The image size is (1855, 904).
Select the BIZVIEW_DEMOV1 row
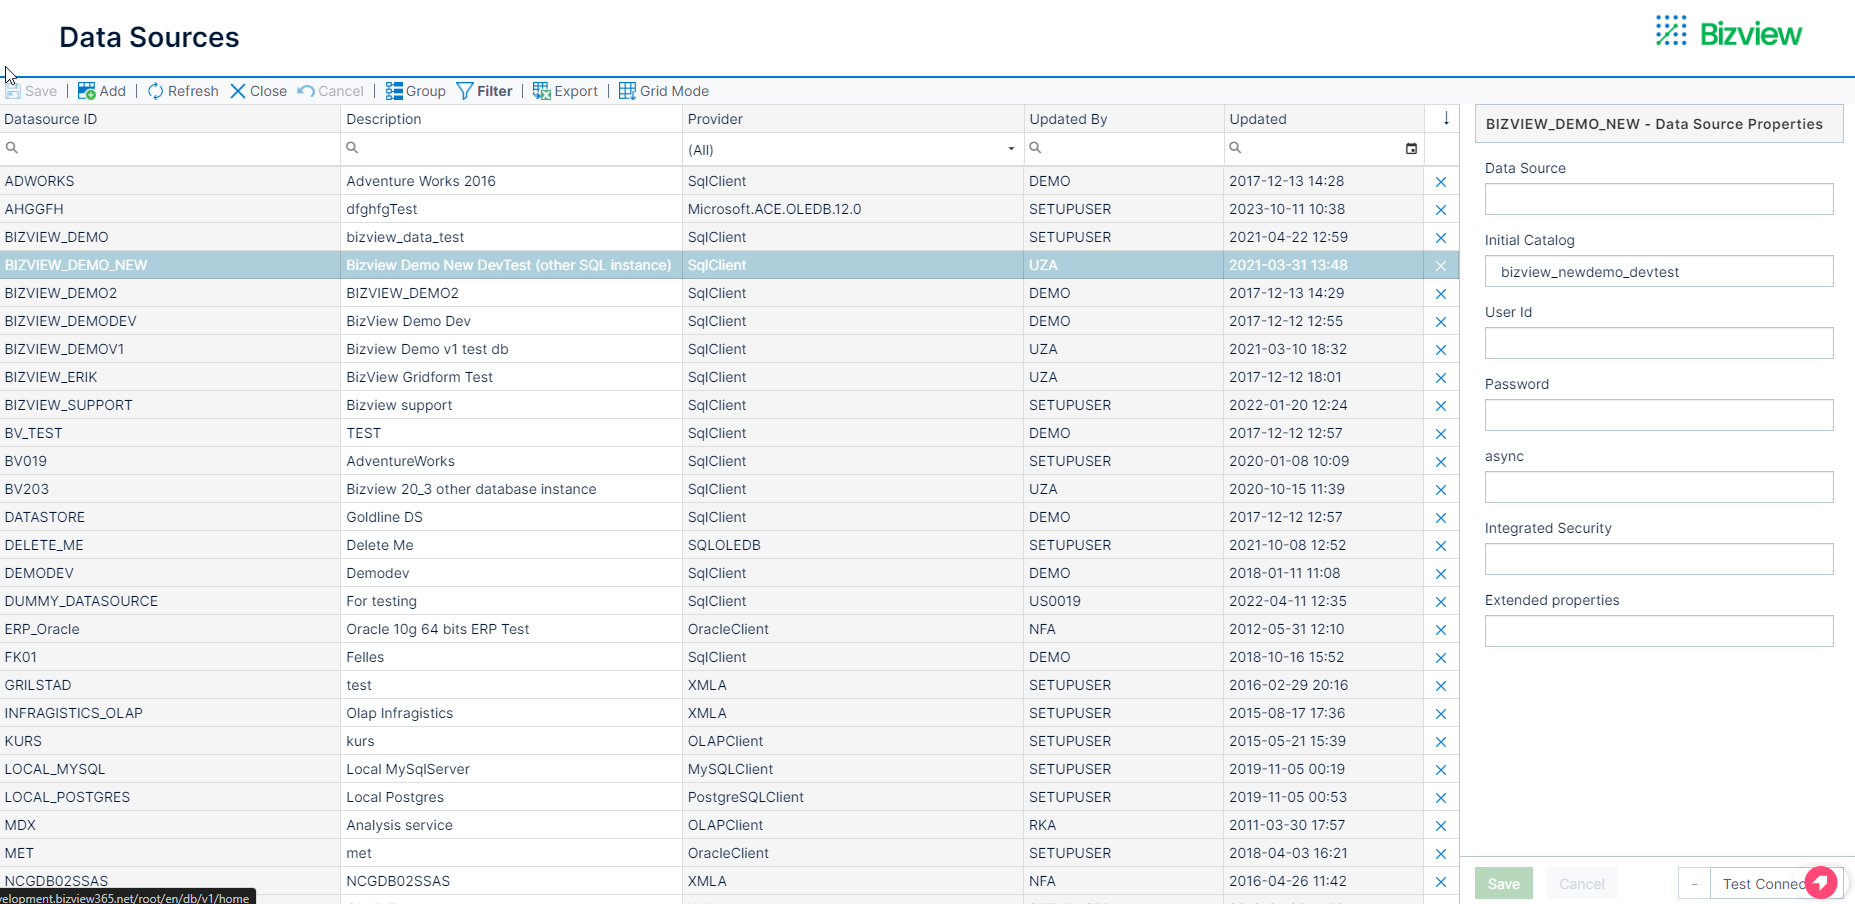coord(729,349)
